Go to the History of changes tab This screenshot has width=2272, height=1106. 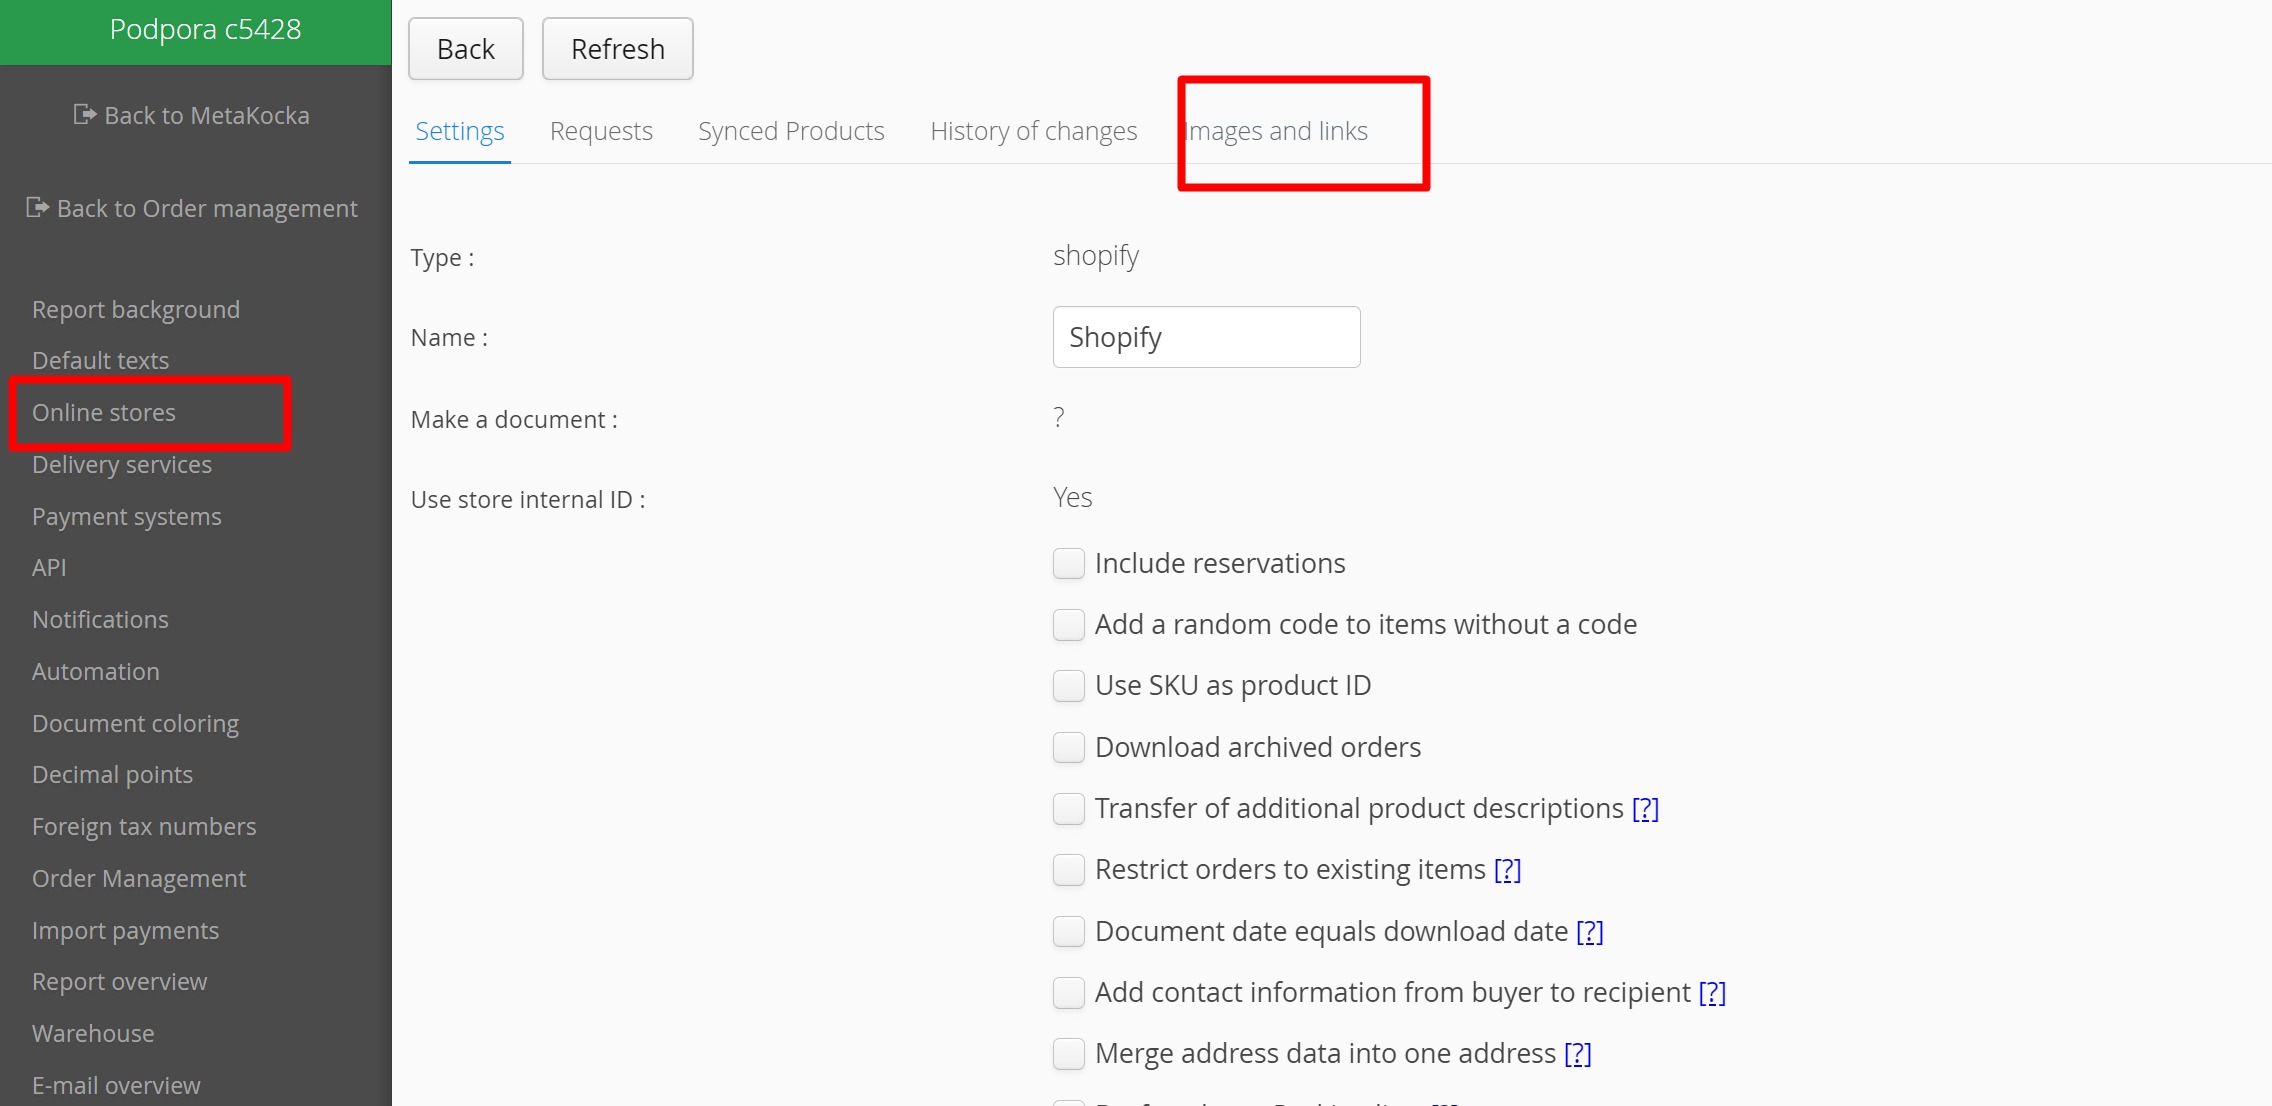coord(1033,131)
